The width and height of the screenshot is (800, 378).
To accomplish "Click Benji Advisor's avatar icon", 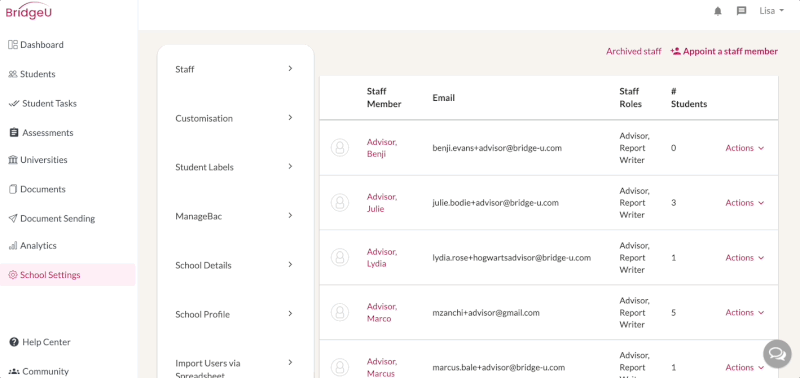I will click(x=340, y=148).
